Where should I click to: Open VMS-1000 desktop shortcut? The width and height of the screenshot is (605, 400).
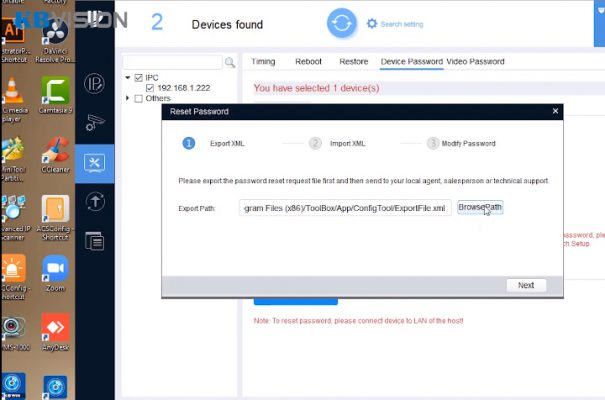click(15, 334)
